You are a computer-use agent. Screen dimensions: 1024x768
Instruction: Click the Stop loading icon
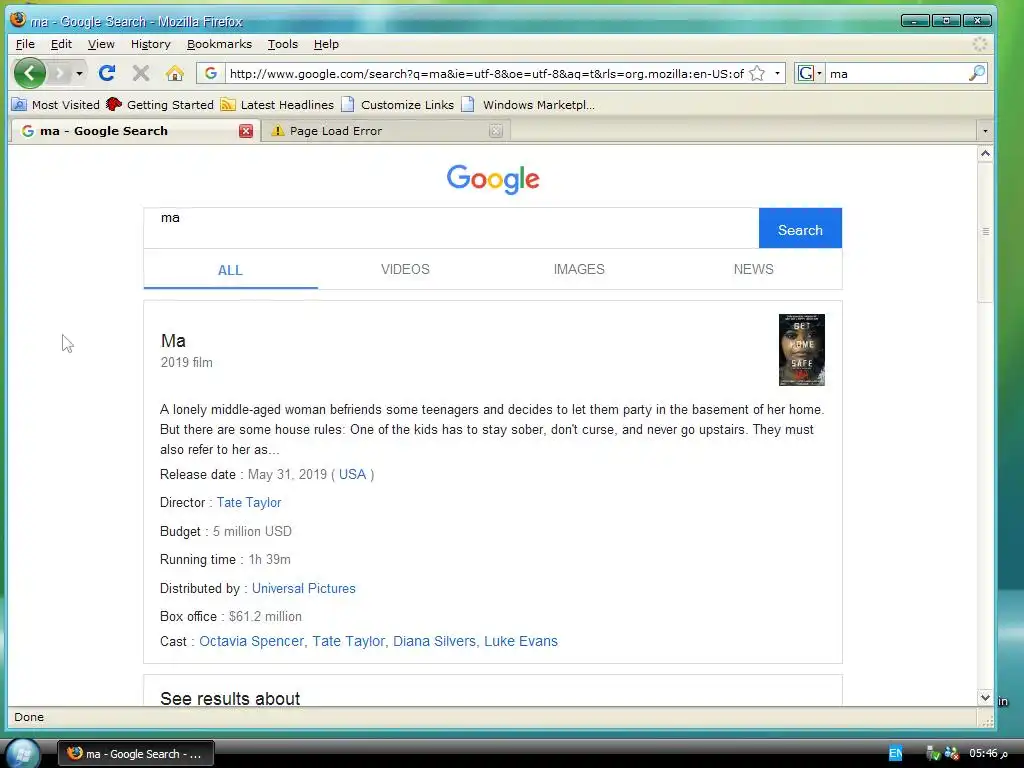click(x=140, y=73)
